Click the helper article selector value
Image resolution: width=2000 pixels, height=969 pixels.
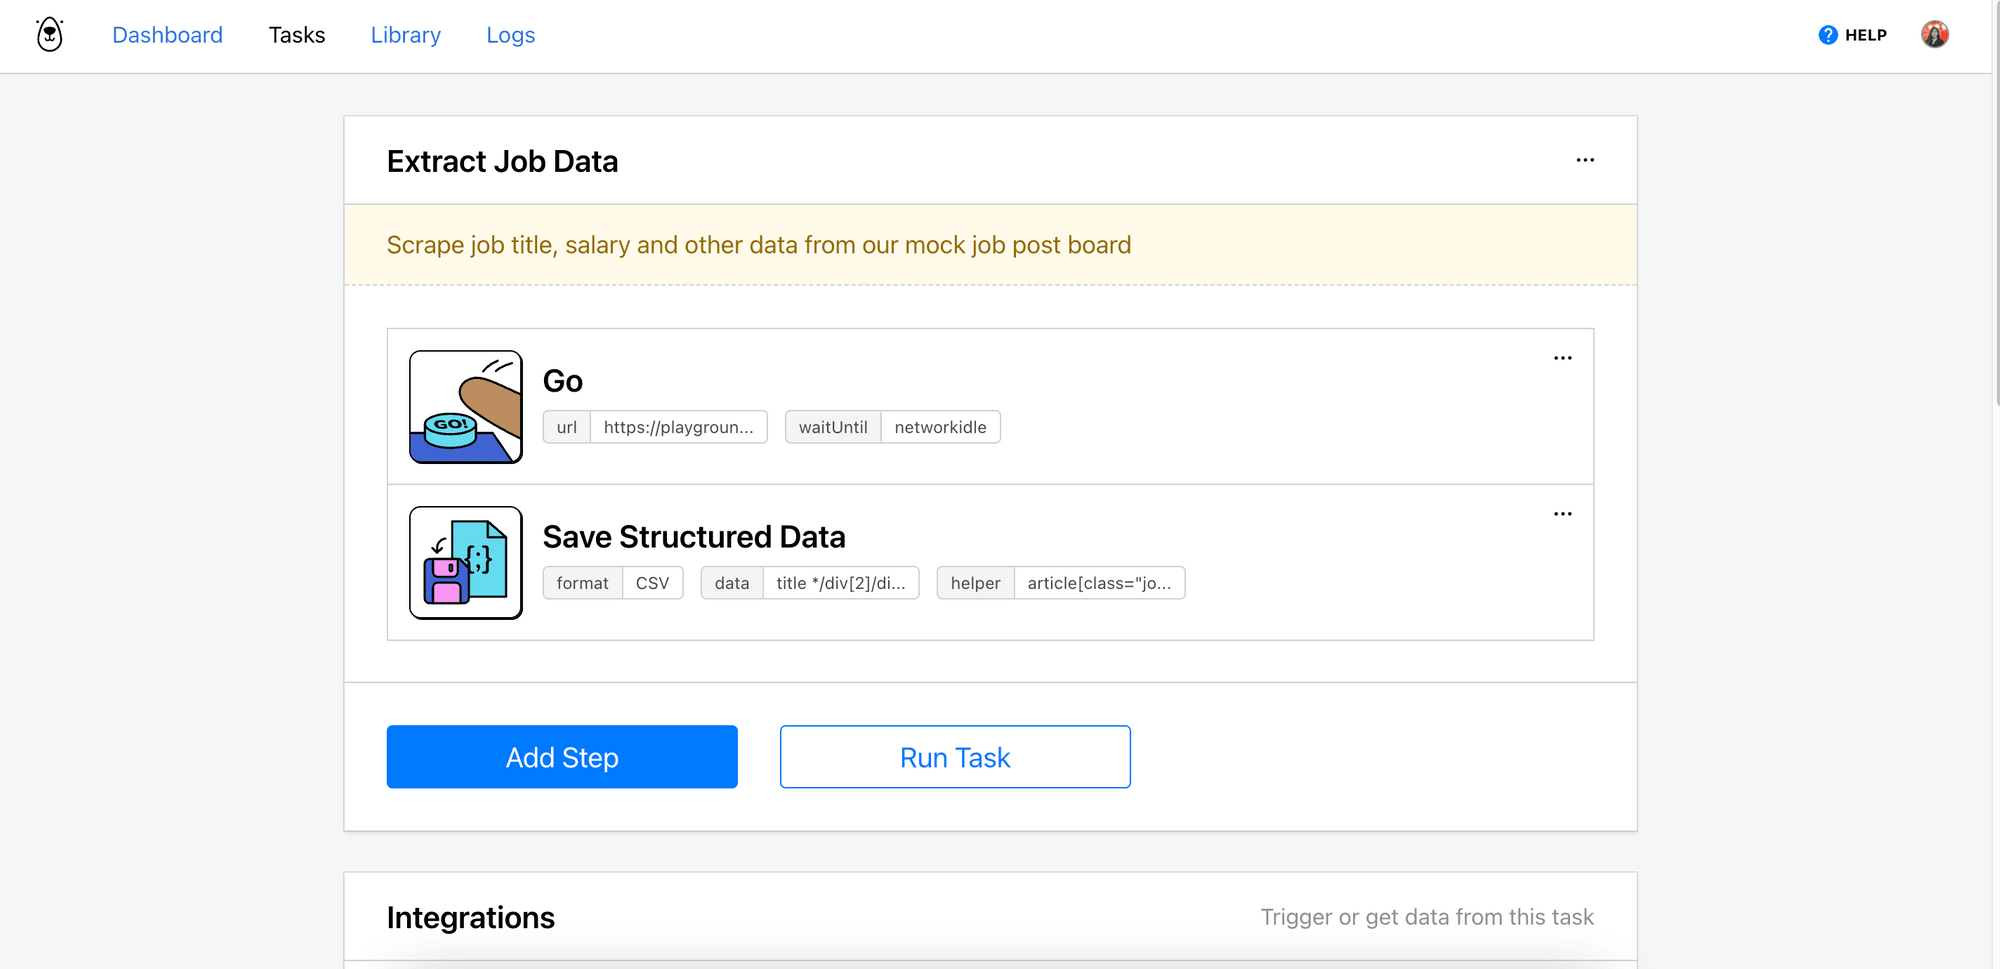(1099, 583)
